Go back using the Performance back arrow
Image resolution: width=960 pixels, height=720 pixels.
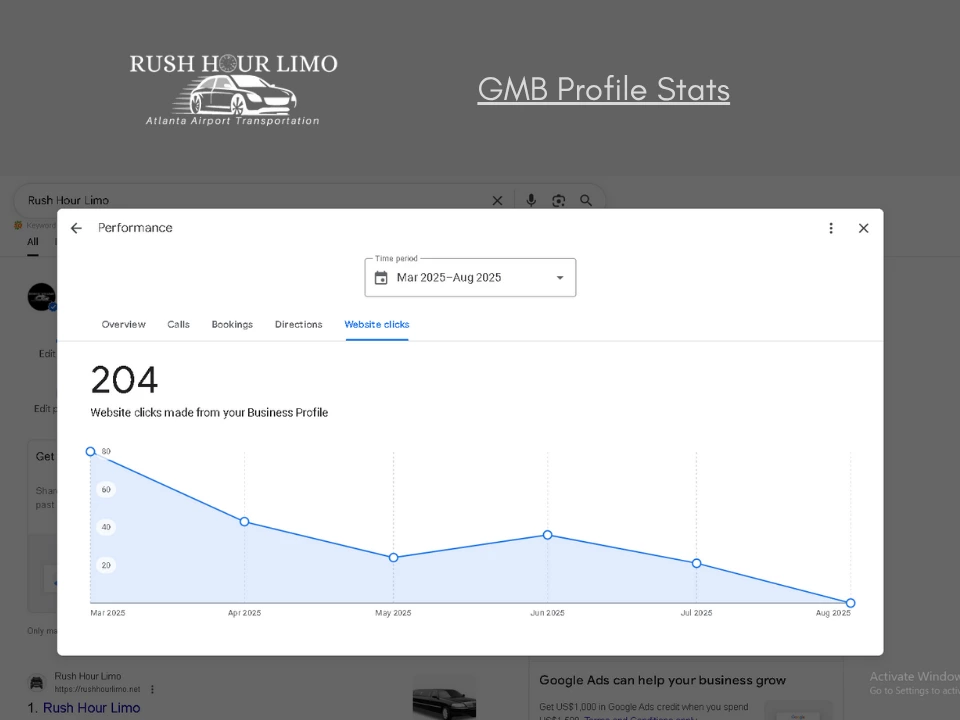[76, 228]
